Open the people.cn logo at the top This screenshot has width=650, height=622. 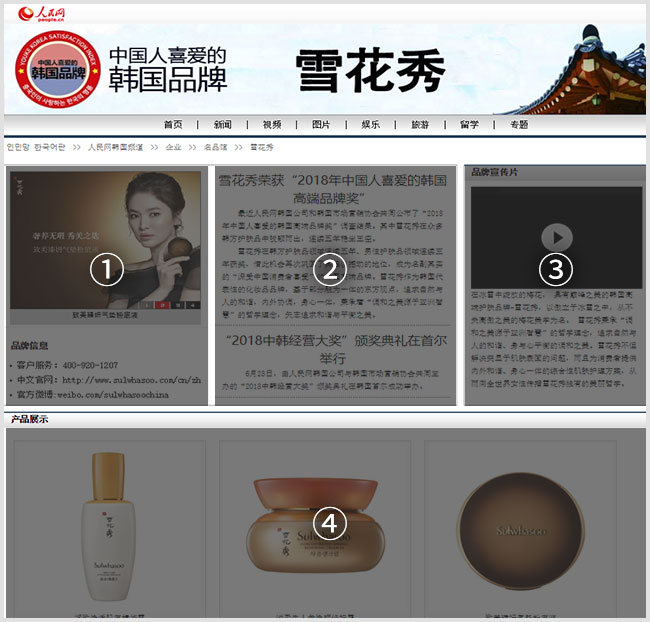coord(41,14)
